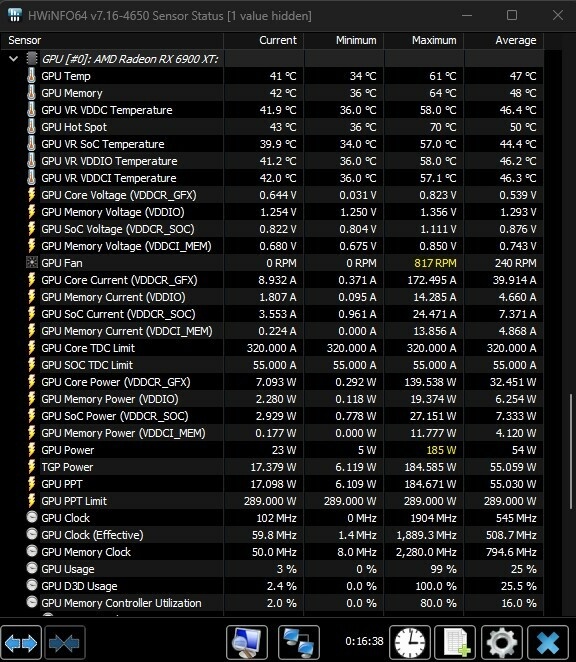Click the GPU VR VDDC Temperature thermometer icon

coord(31,110)
